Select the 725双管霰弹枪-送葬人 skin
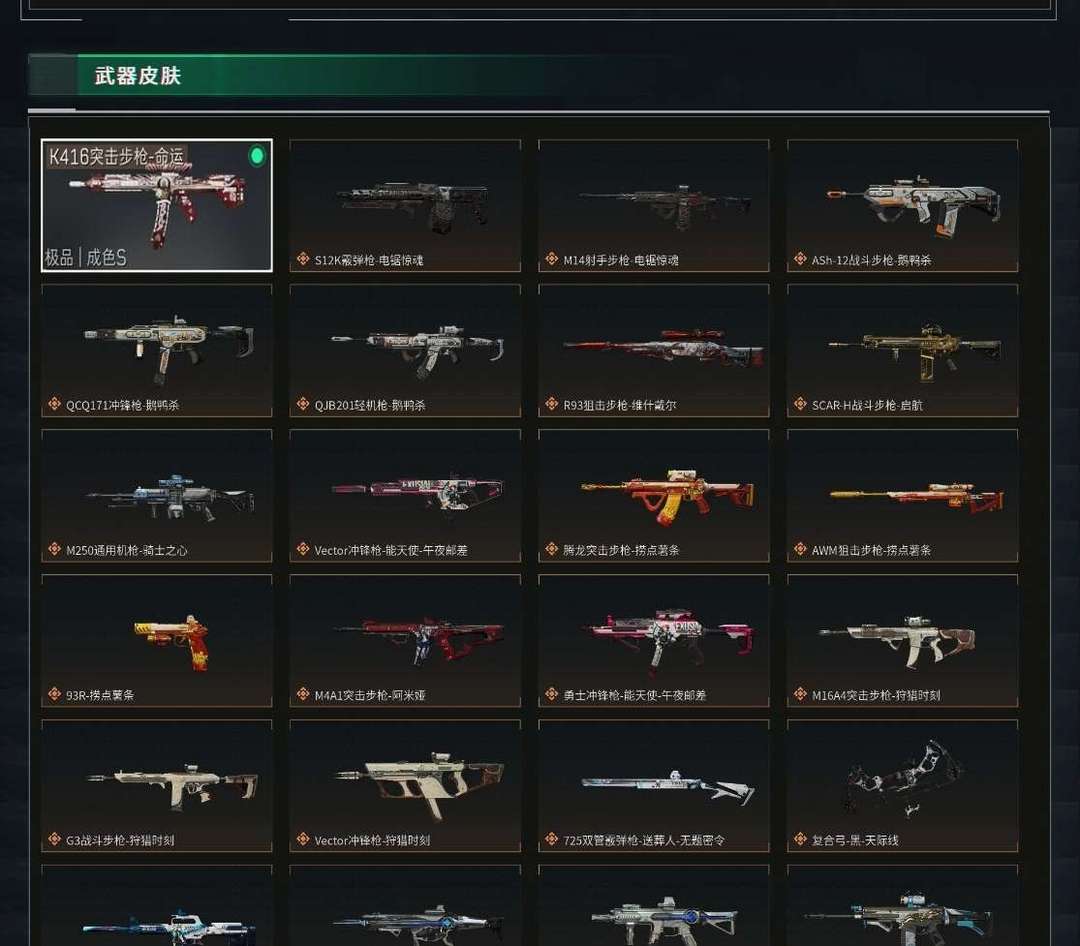Image resolution: width=1080 pixels, height=946 pixels. click(654, 786)
